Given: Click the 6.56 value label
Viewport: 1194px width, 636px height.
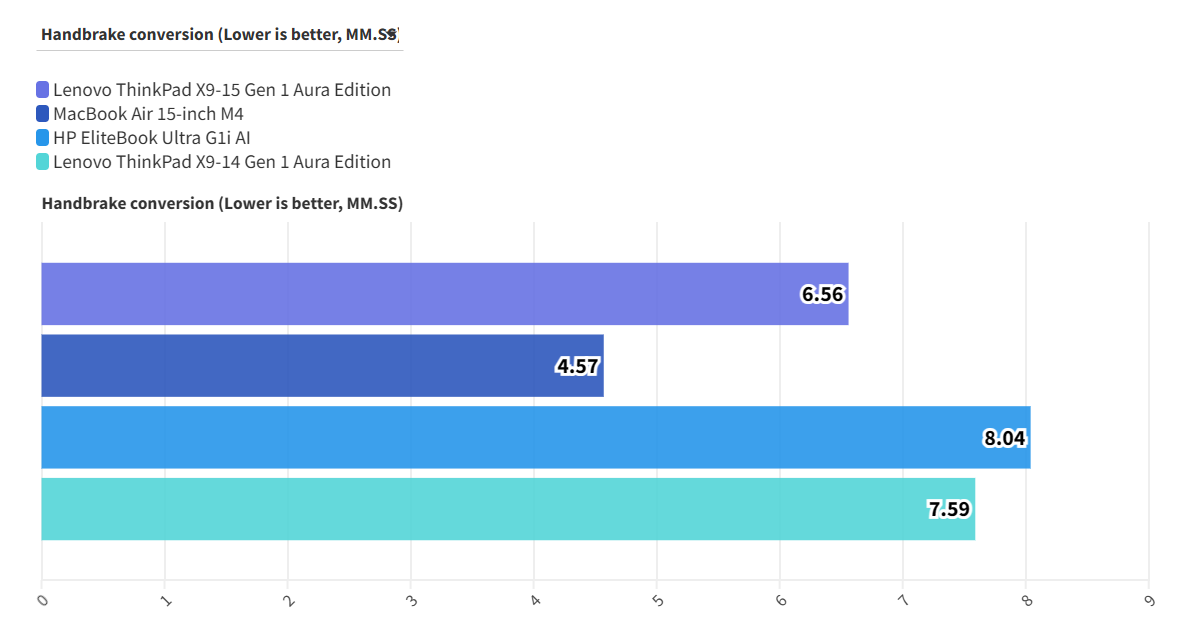Looking at the screenshot, I should tap(822, 294).
